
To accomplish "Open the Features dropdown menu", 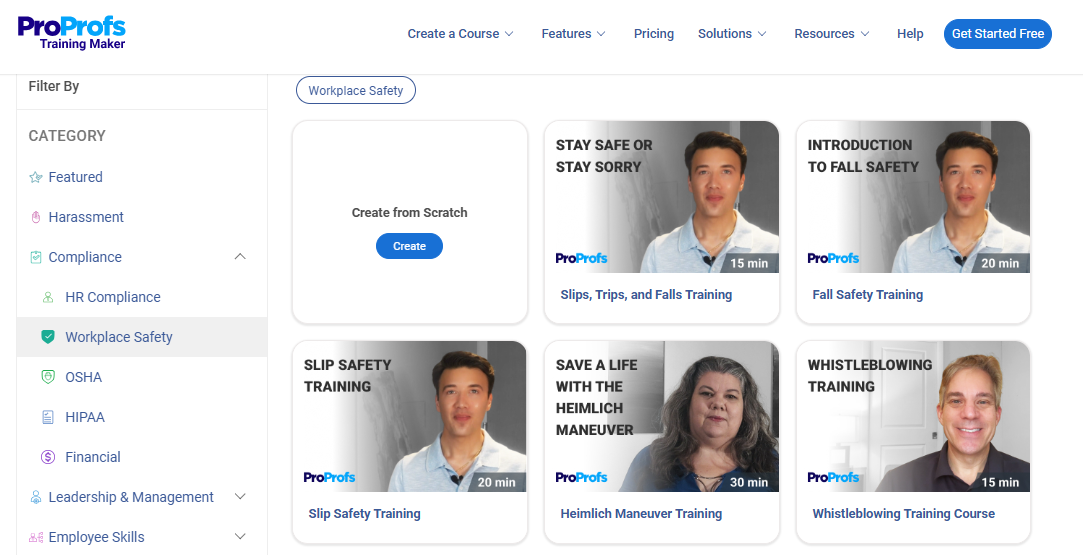I will click(x=573, y=34).
